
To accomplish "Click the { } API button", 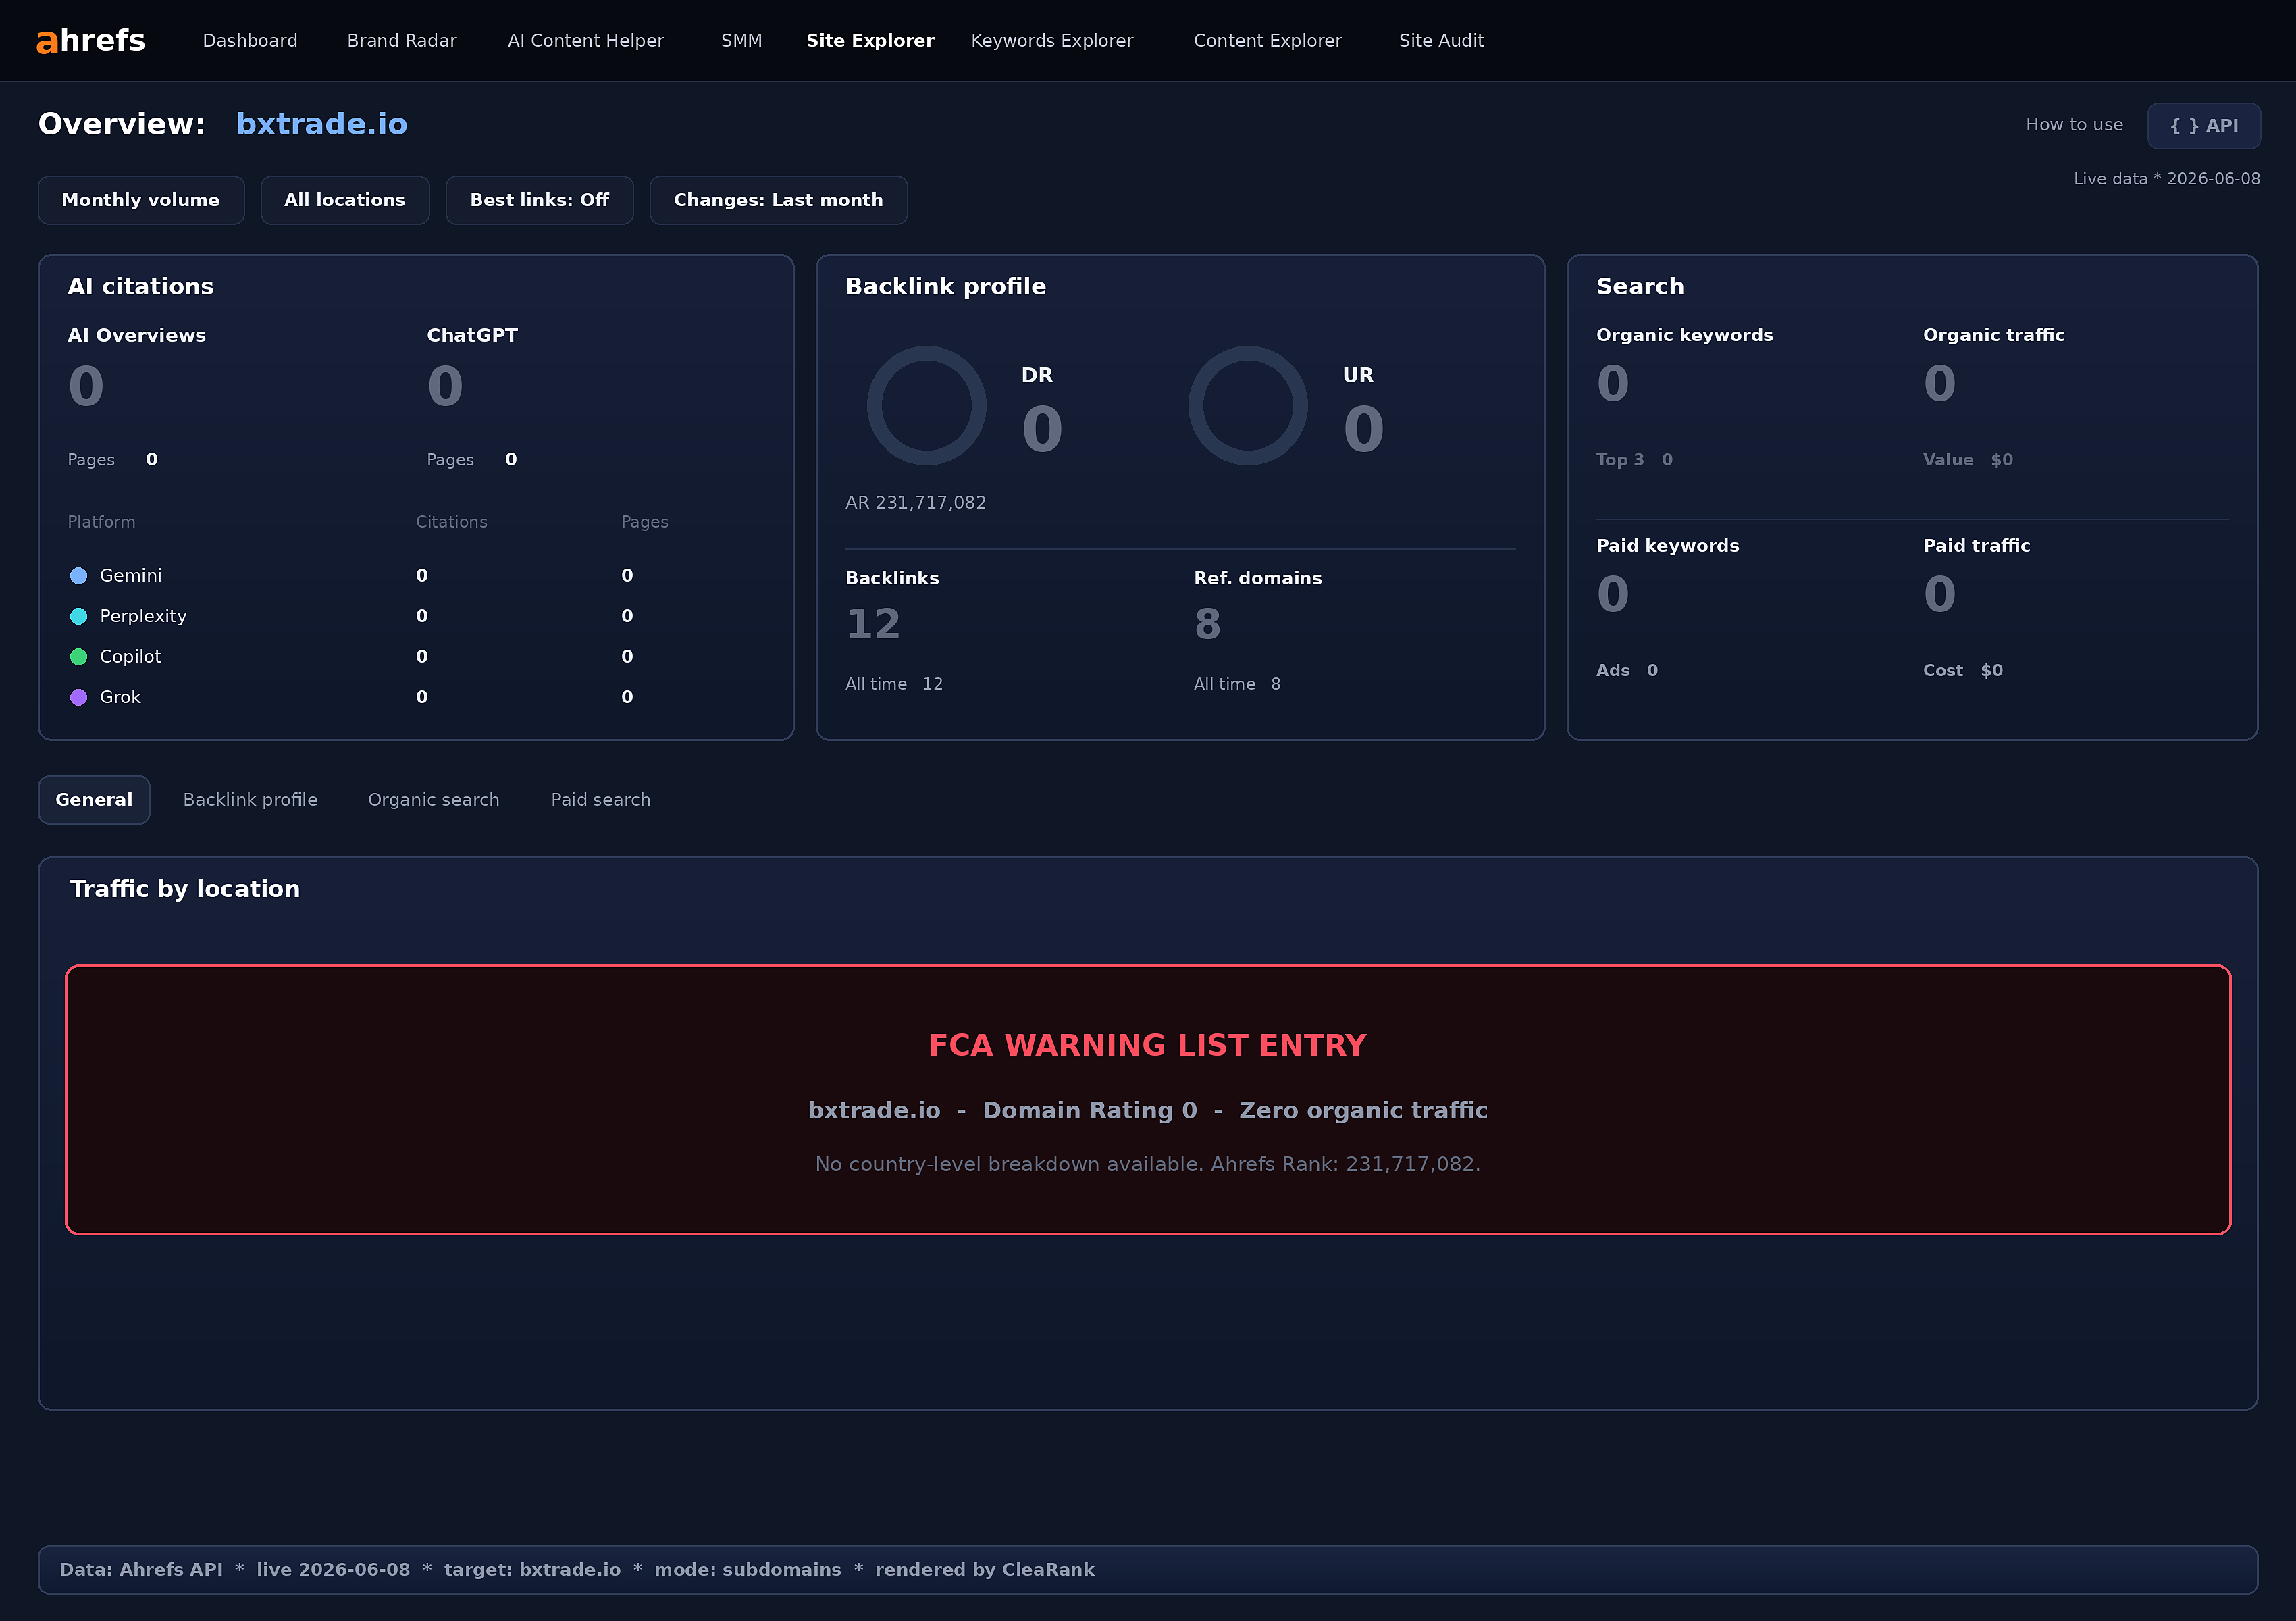I will tap(2203, 126).
